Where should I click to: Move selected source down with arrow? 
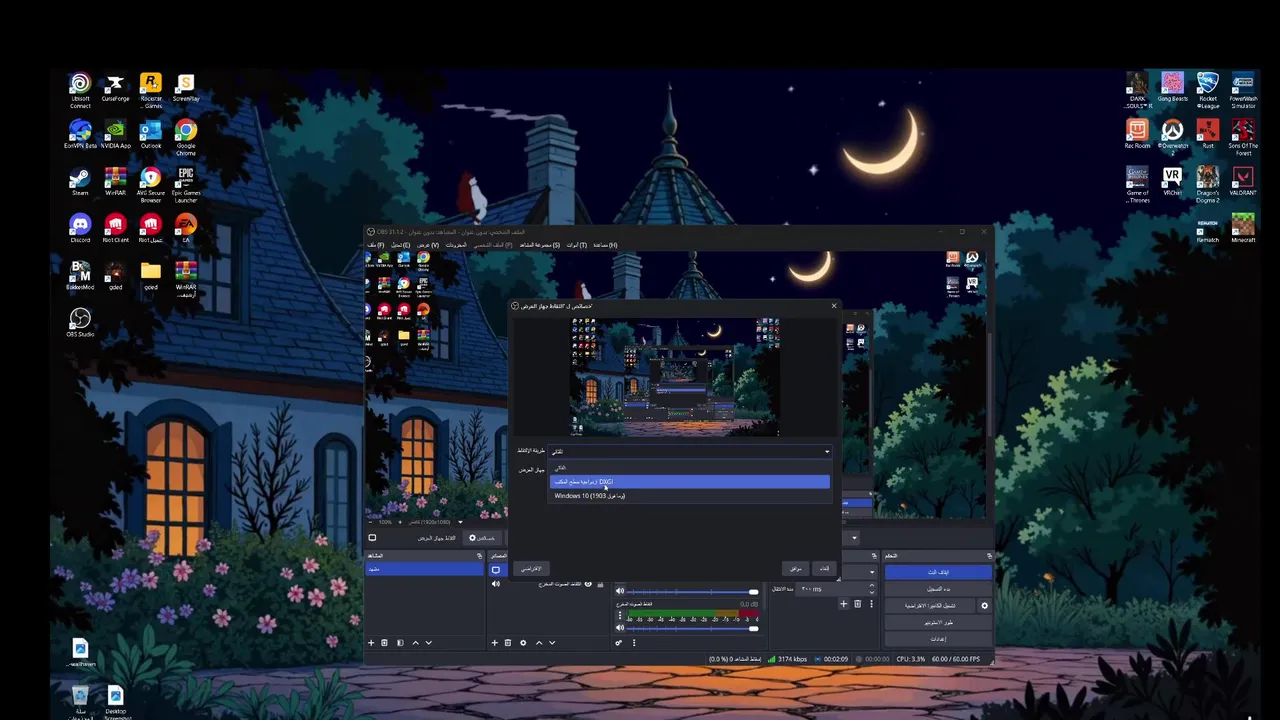coord(551,642)
